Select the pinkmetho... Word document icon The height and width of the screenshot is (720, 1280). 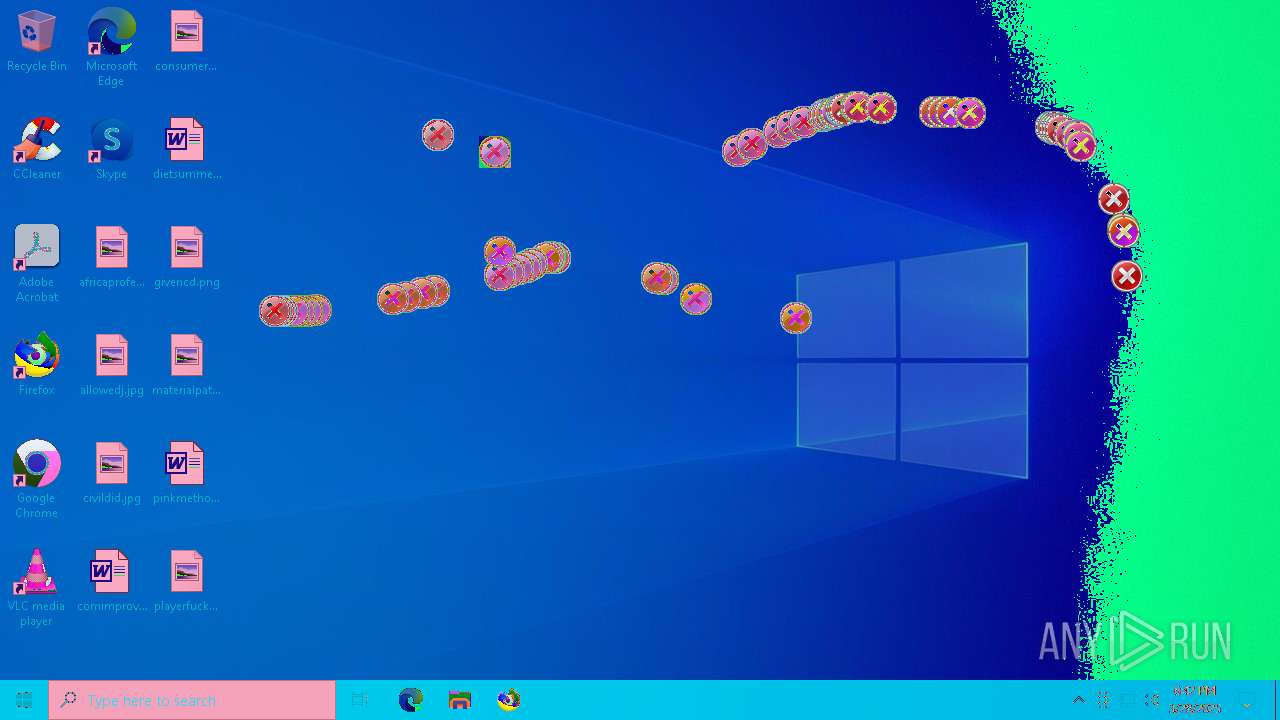point(186,473)
